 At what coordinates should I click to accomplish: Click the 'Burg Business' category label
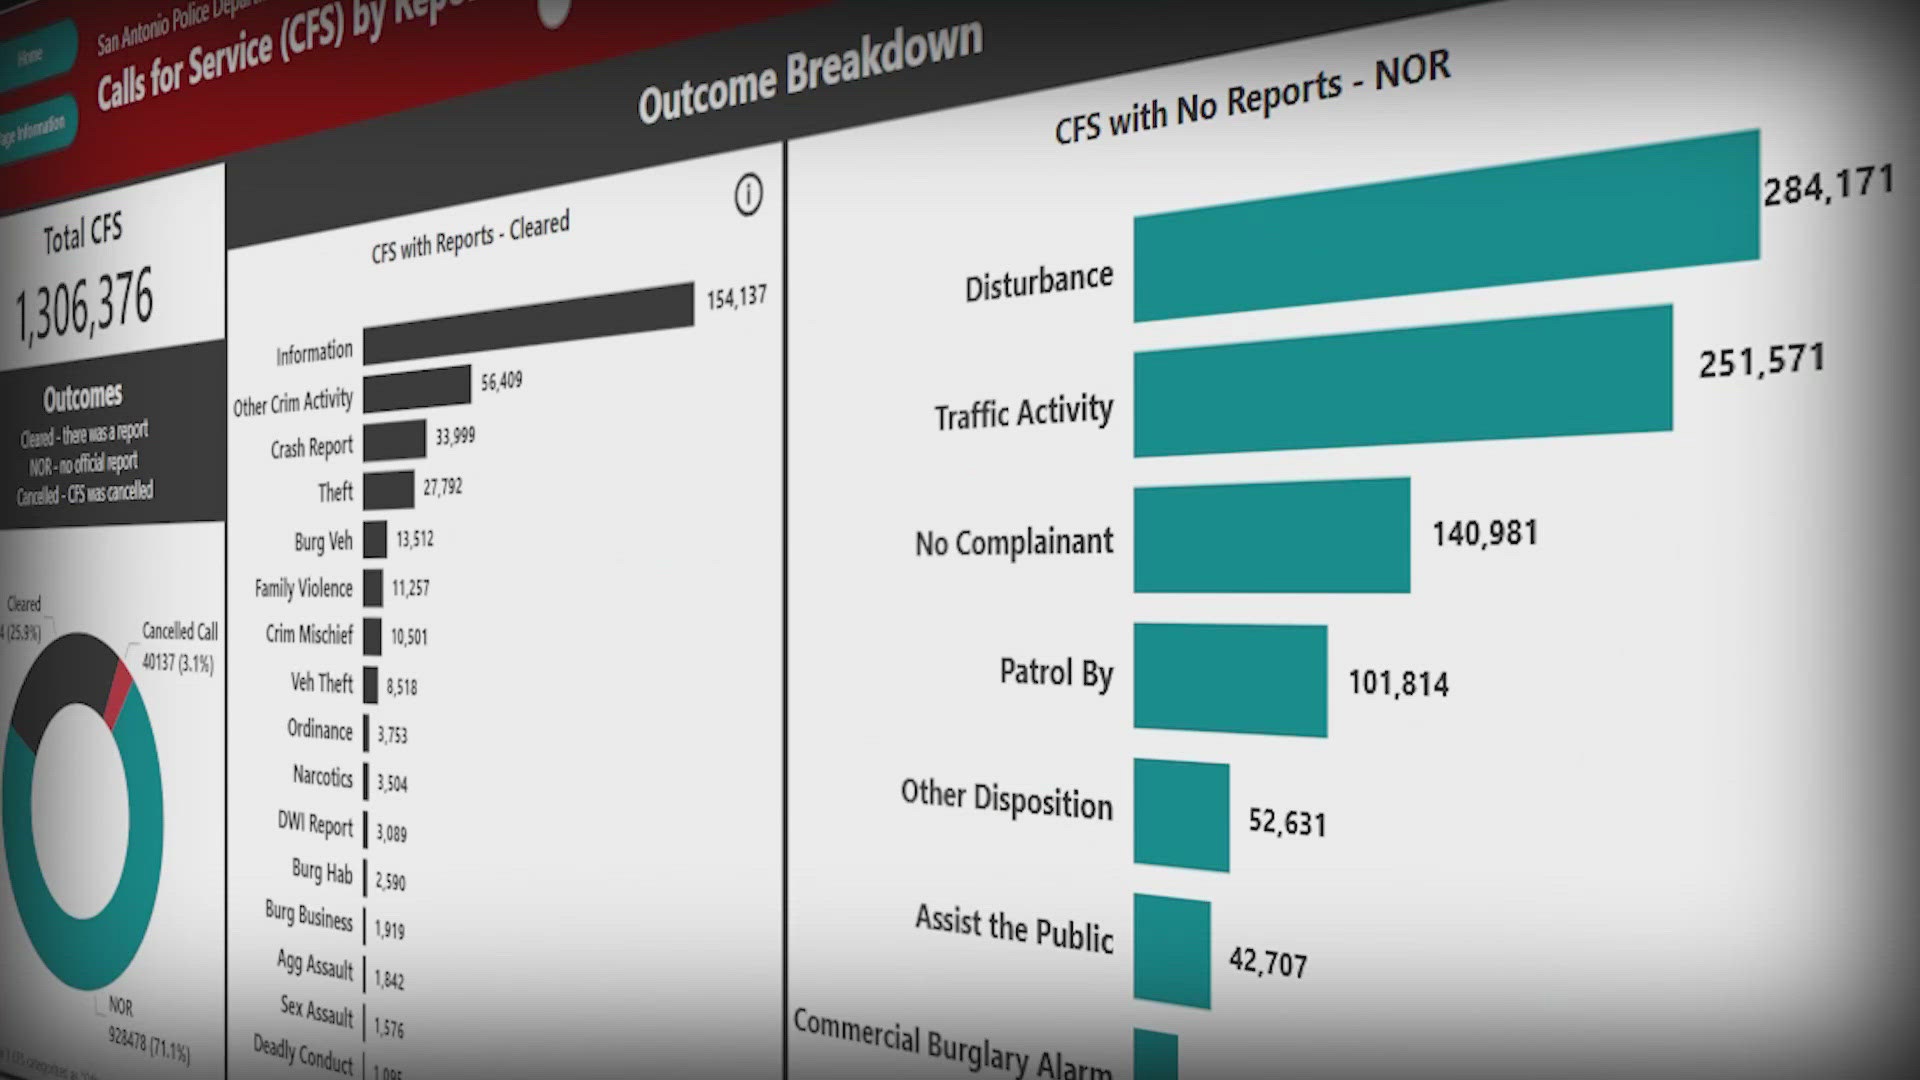coord(309,916)
